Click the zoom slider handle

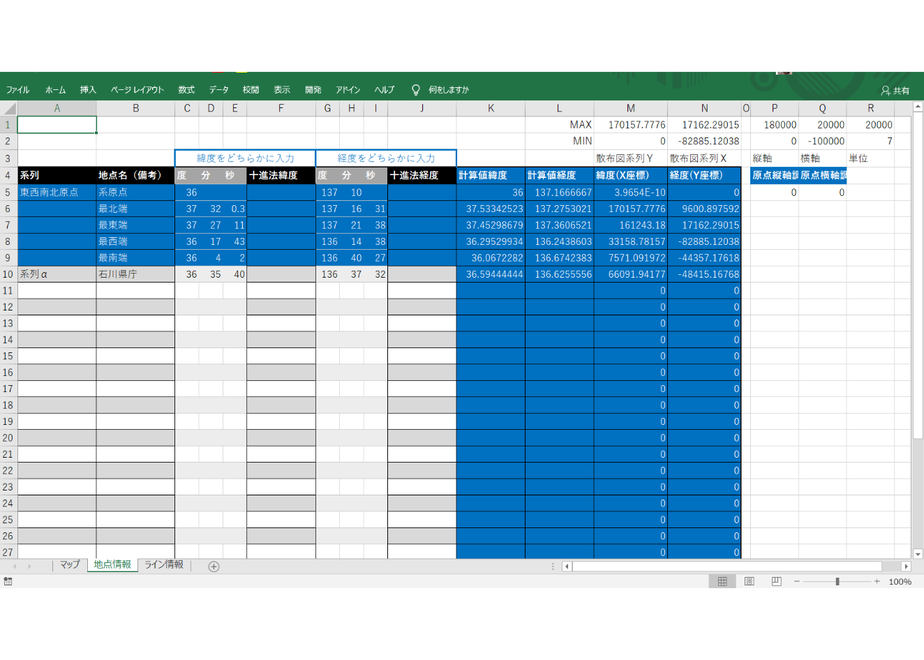[837, 582]
